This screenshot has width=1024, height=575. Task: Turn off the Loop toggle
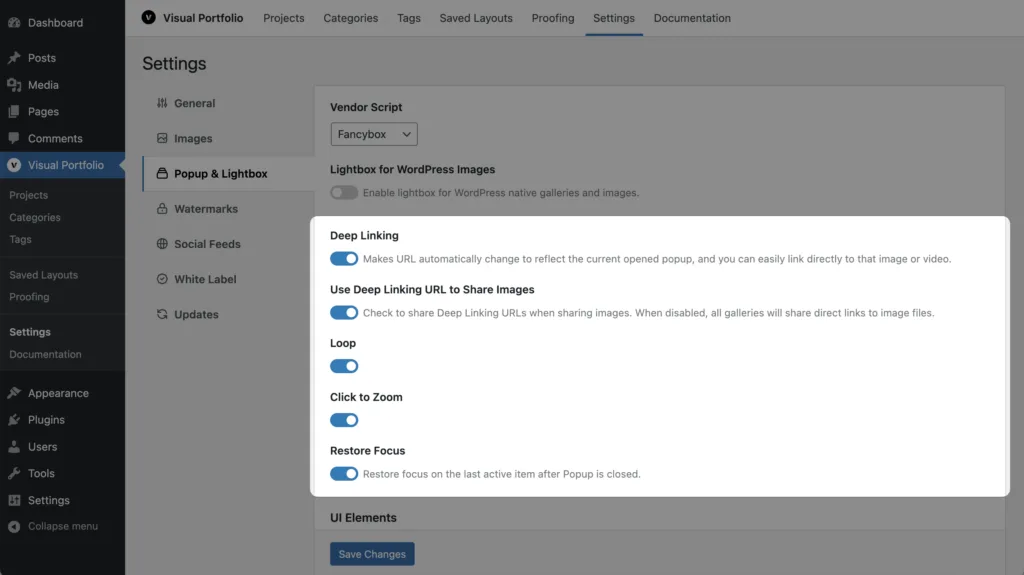point(344,366)
